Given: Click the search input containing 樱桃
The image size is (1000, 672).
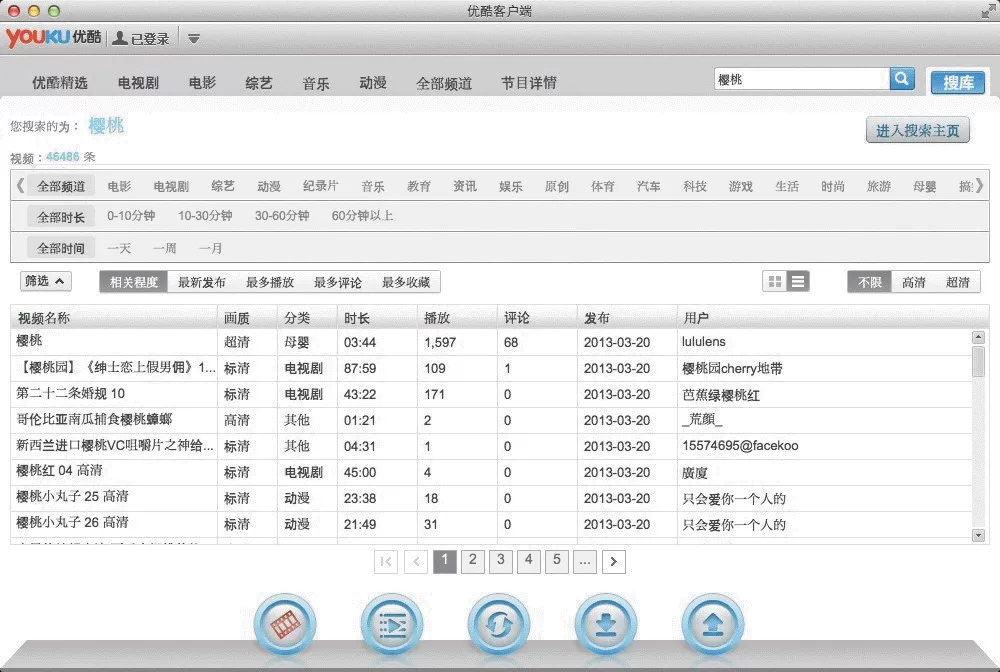Looking at the screenshot, I should pyautogui.click(x=802, y=79).
